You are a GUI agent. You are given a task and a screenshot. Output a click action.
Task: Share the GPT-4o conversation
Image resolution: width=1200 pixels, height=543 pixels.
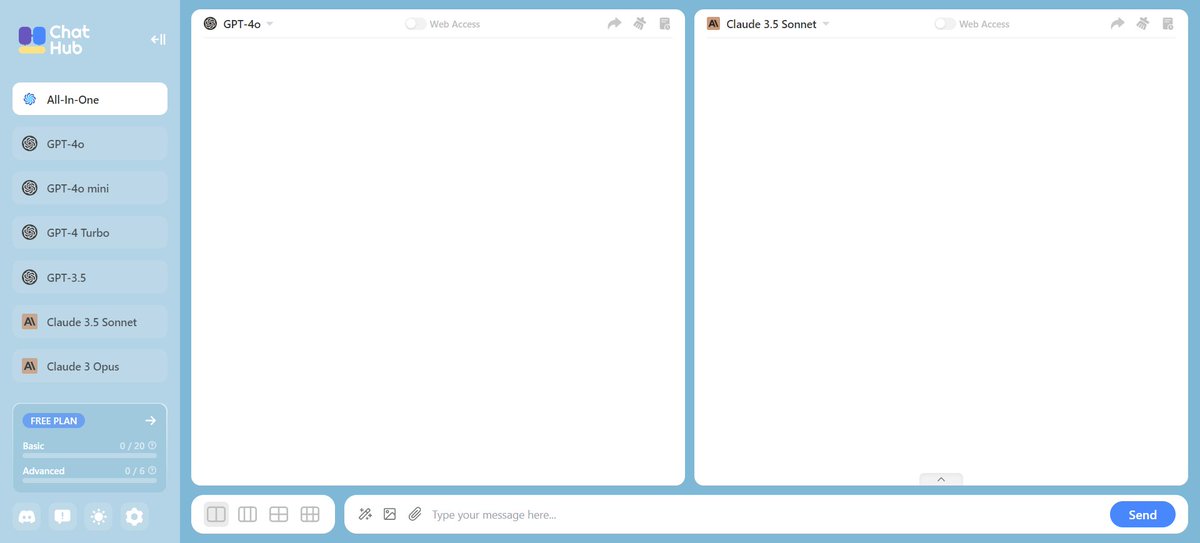tap(614, 23)
